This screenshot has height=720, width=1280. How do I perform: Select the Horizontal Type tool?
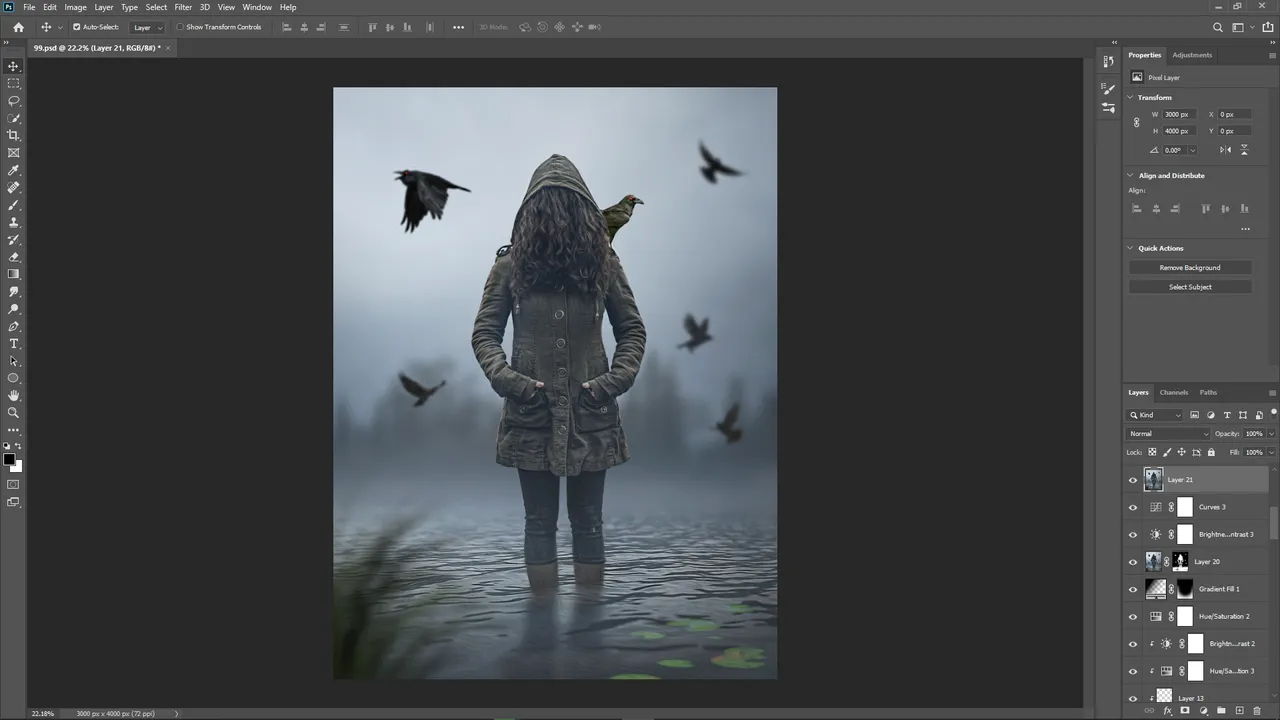click(13, 343)
